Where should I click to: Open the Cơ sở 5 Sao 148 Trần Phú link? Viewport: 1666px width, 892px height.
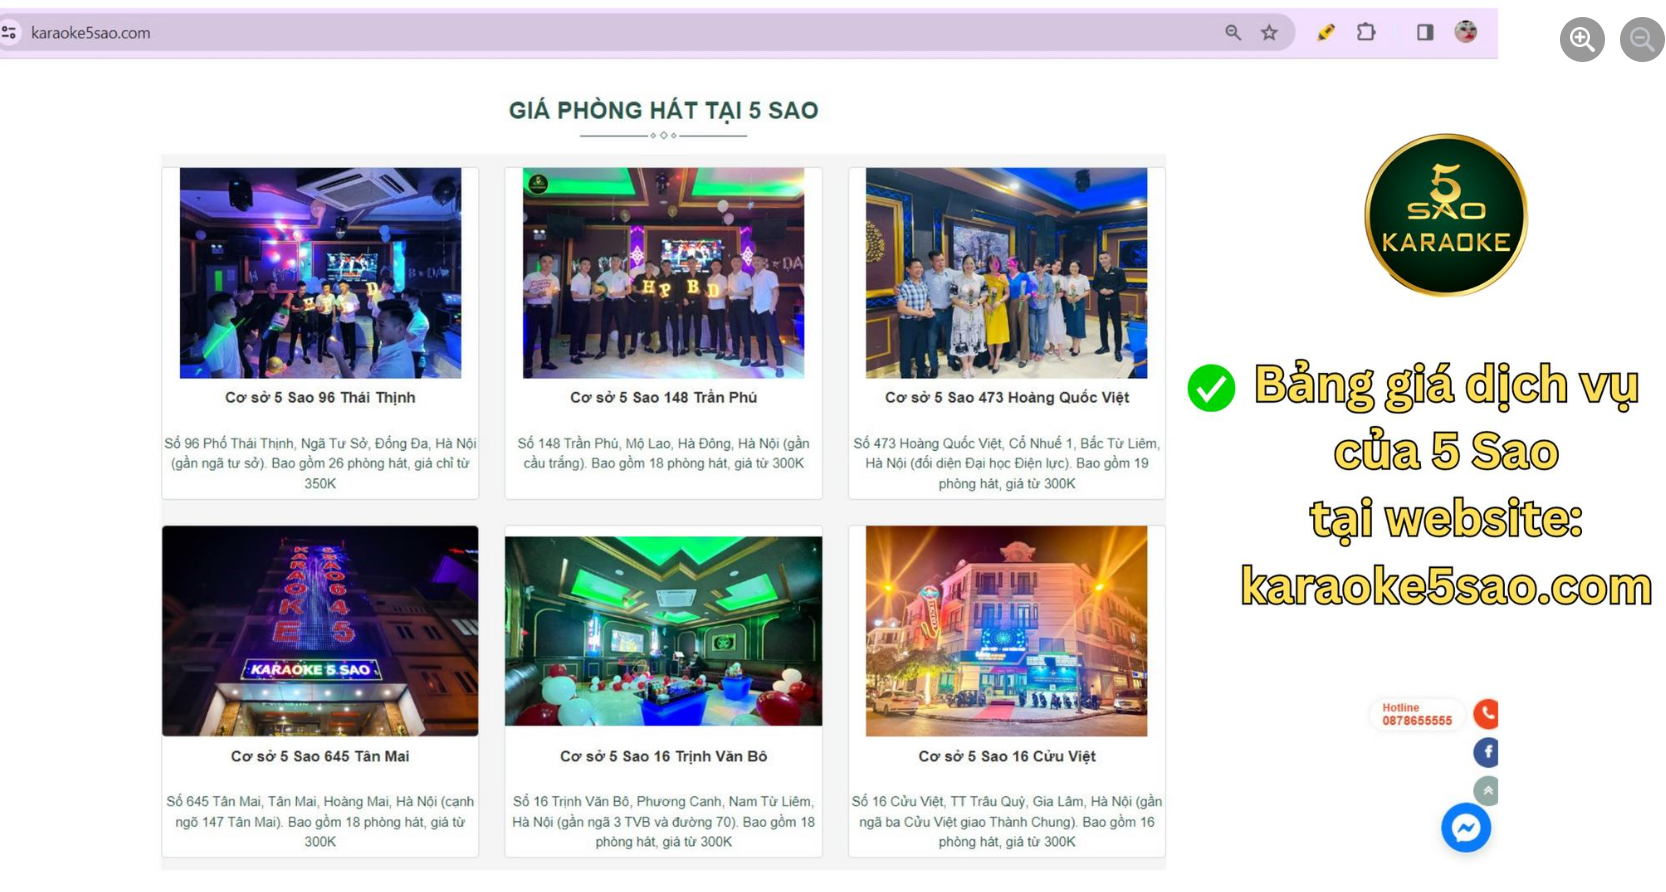(663, 397)
